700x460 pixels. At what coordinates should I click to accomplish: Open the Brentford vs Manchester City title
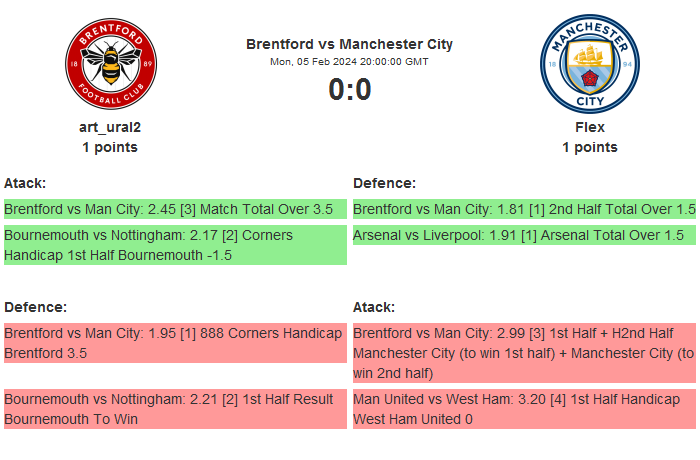coord(349,44)
